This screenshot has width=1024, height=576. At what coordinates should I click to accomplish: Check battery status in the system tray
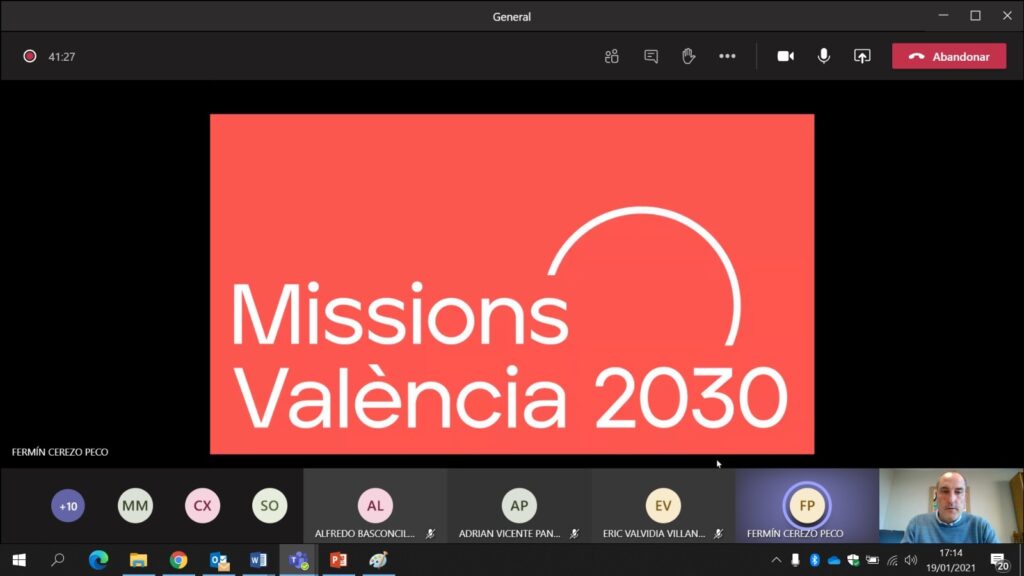pyautogui.click(x=872, y=560)
